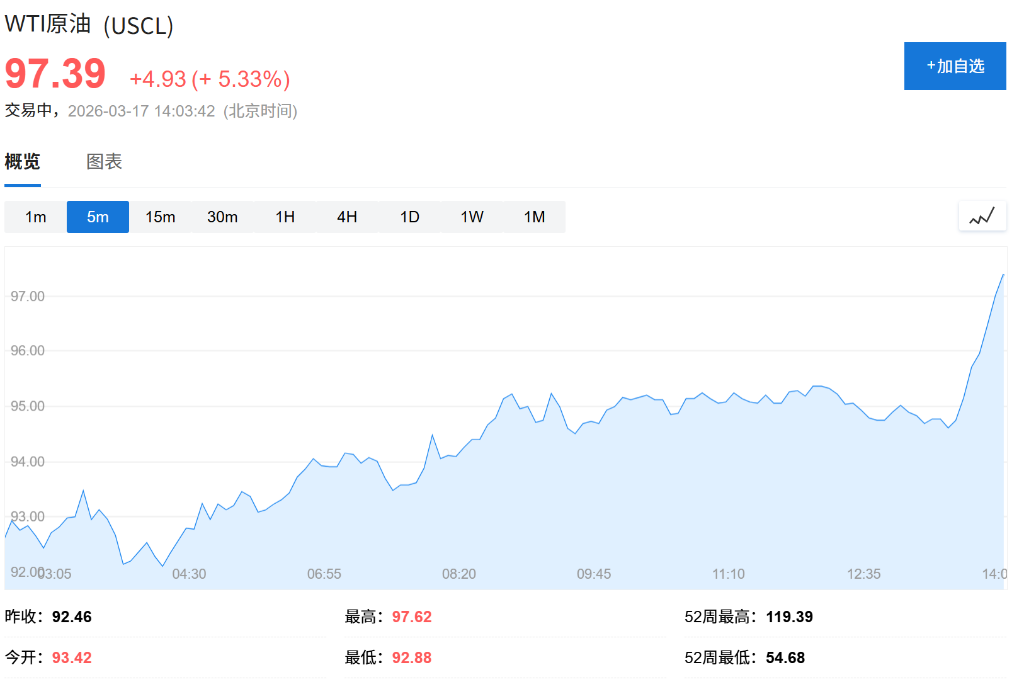
Task: Select the 5m timeframe button
Action: (97, 216)
